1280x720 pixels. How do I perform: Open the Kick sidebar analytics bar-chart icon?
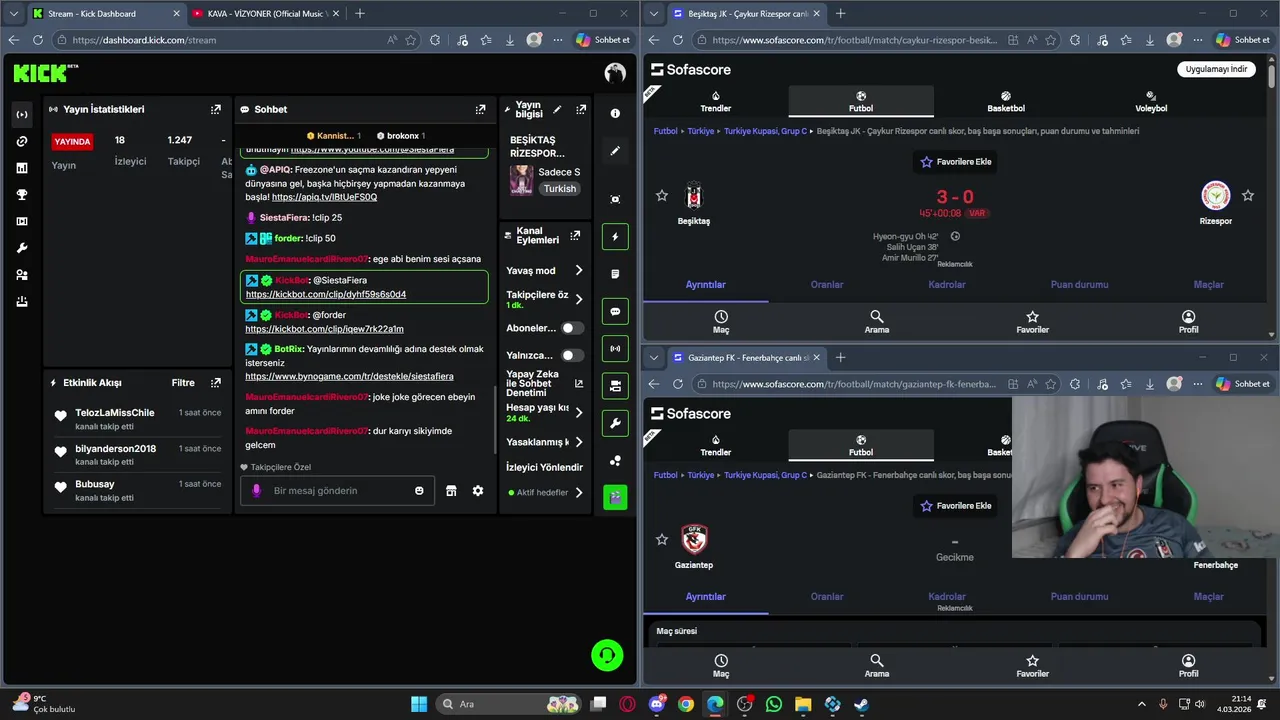pyautogui.click(x=22, y=168)
